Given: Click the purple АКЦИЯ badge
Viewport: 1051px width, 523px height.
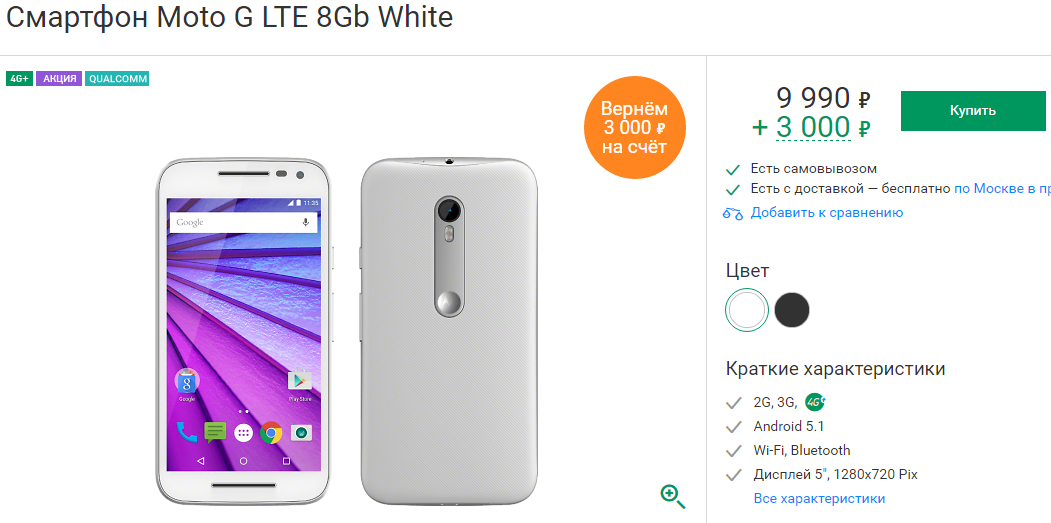Looking at the screenshot, I should tap(59, 78).
